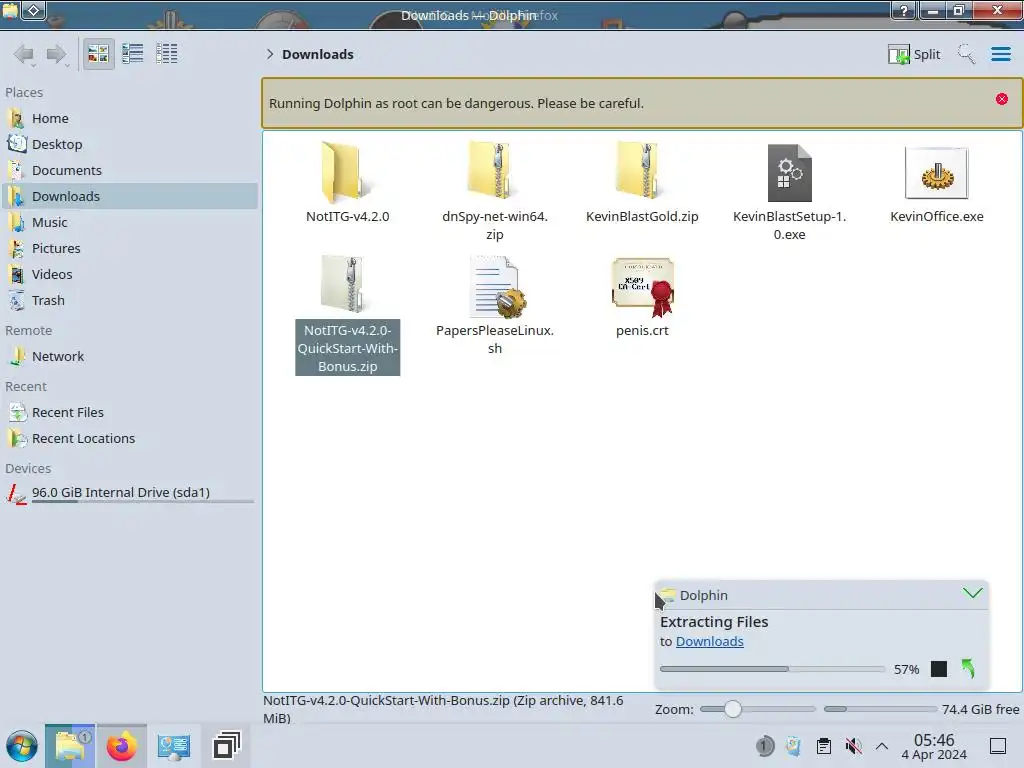Image resolution: width=1024 pixels, height=768 pixels.
Task: Click the green arrow icon beside stop
Action: pos(968,669)
